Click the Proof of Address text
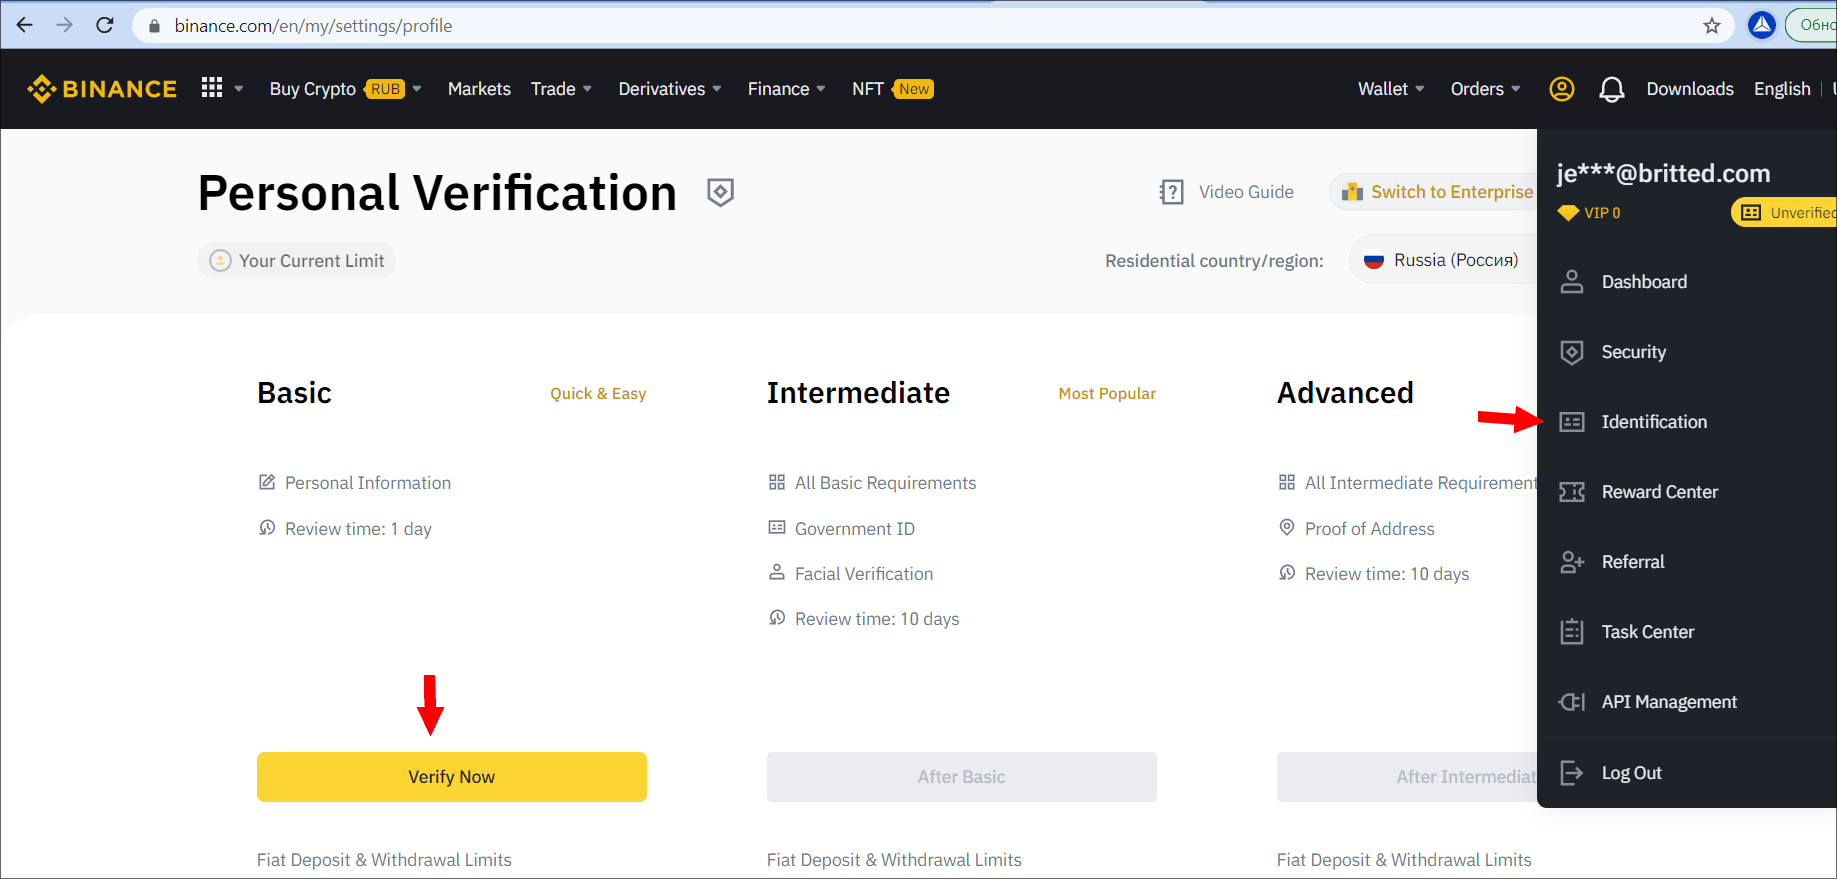The width and height of the screenshot is (1837, 879). point(1370,529)
